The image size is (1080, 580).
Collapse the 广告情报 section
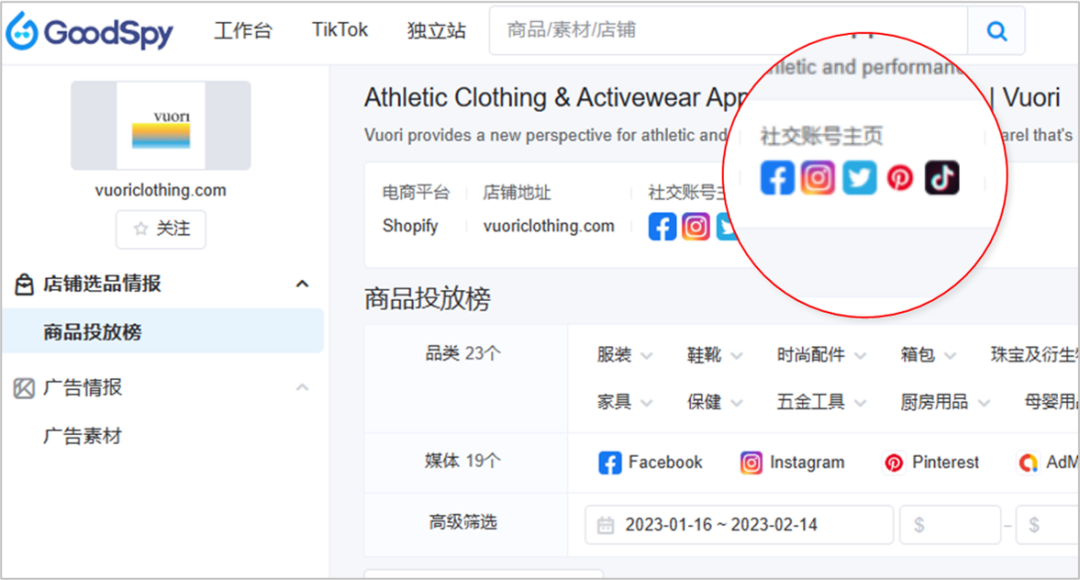[x=302, y=388]
